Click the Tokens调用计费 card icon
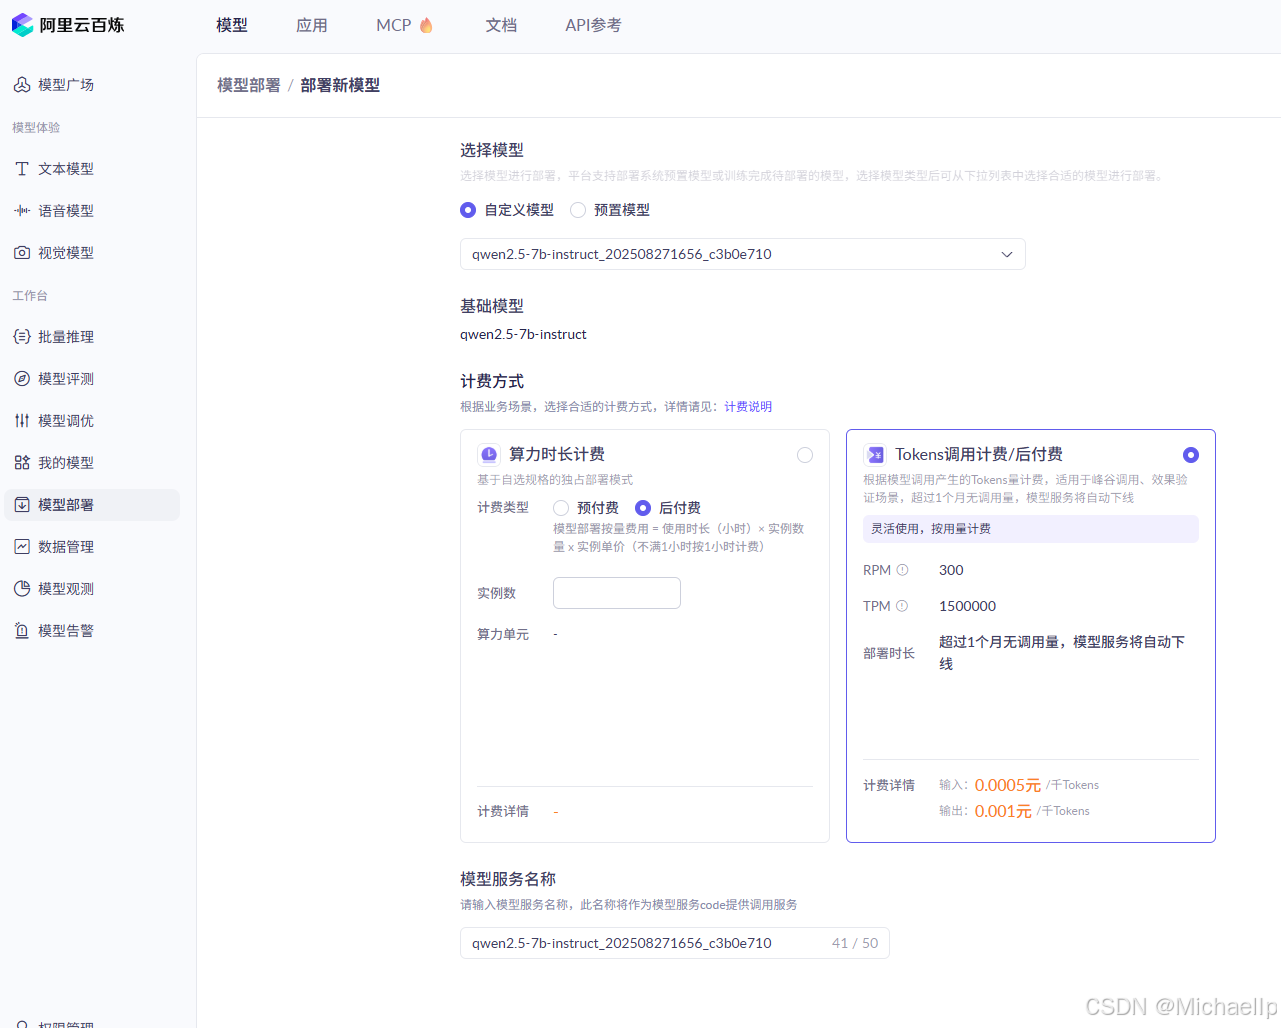The width and height of the screenshot is (1281, 1028). pyautogui.click(x=875, y=455)
